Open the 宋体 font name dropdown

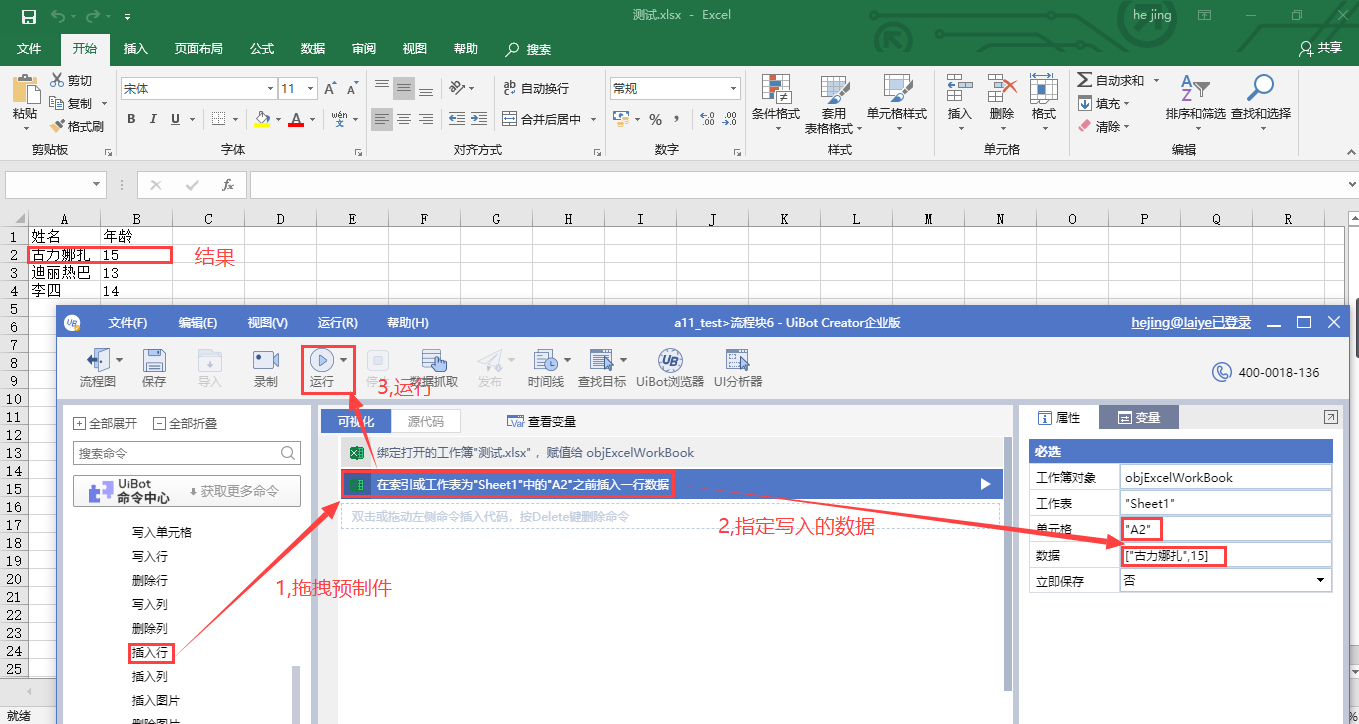tap(270, 89)
